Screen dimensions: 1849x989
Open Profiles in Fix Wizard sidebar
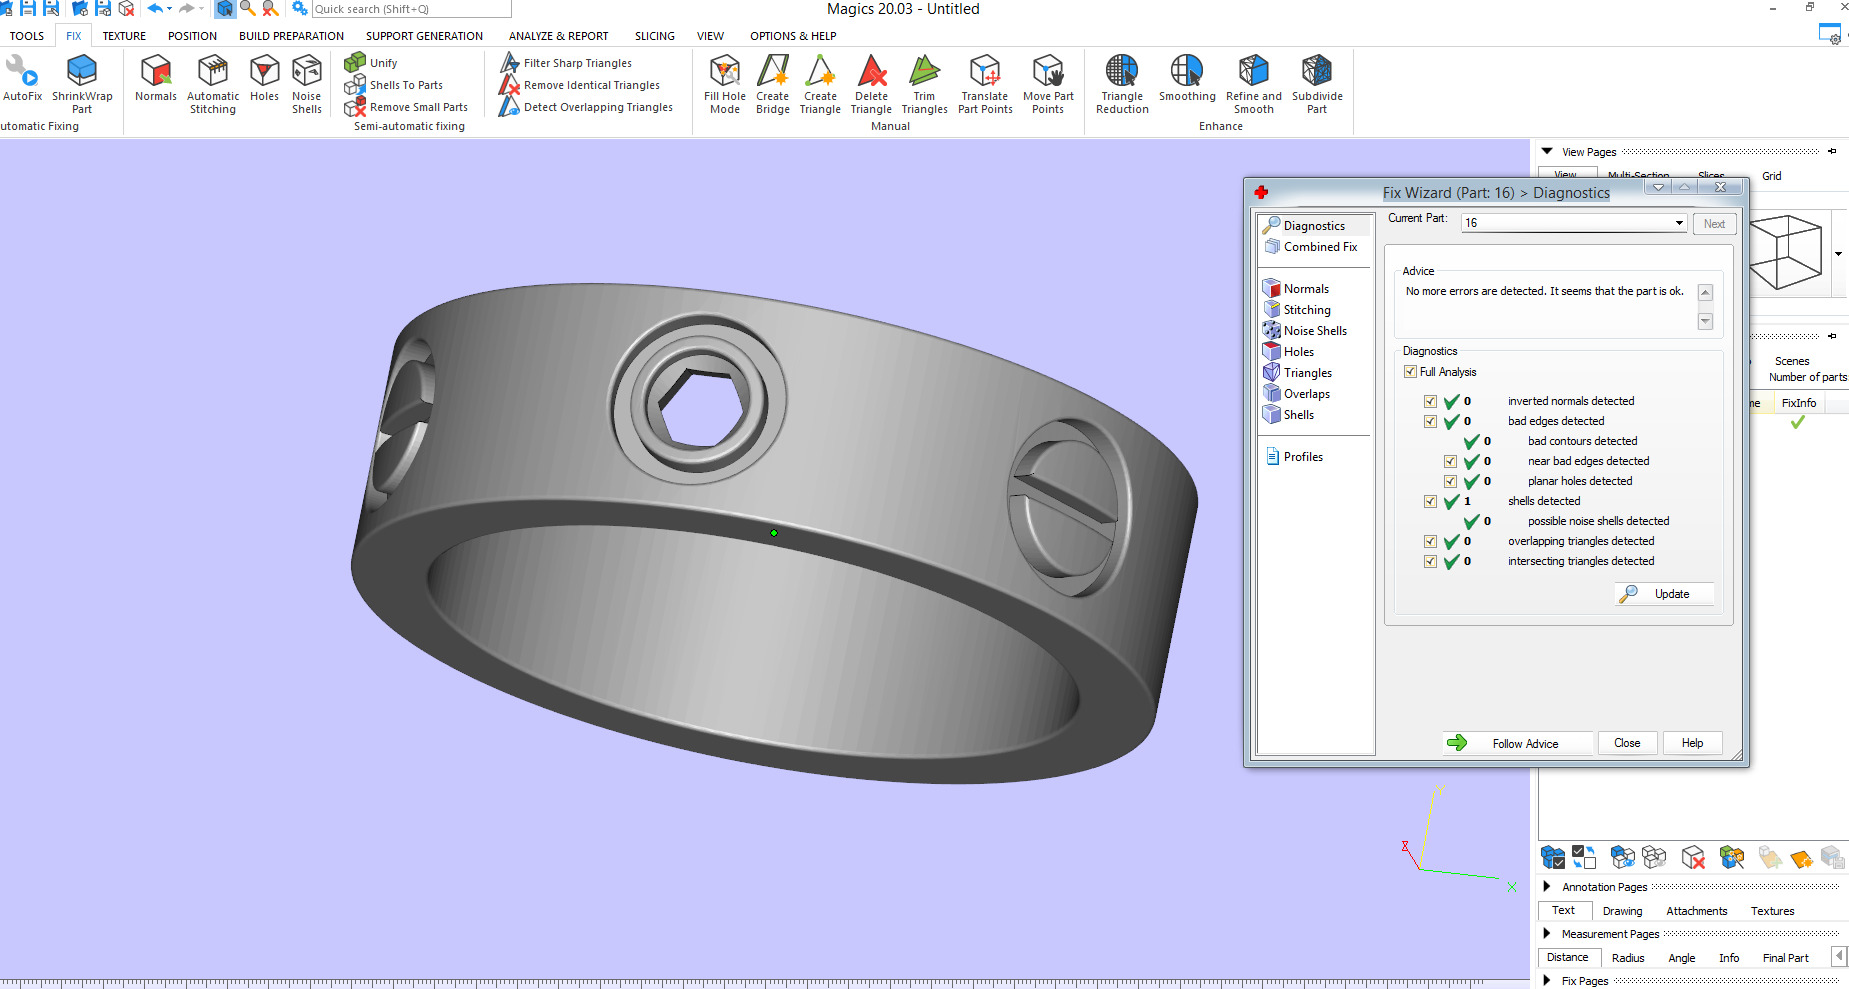pyautogui.click(x=1294, y=457)
